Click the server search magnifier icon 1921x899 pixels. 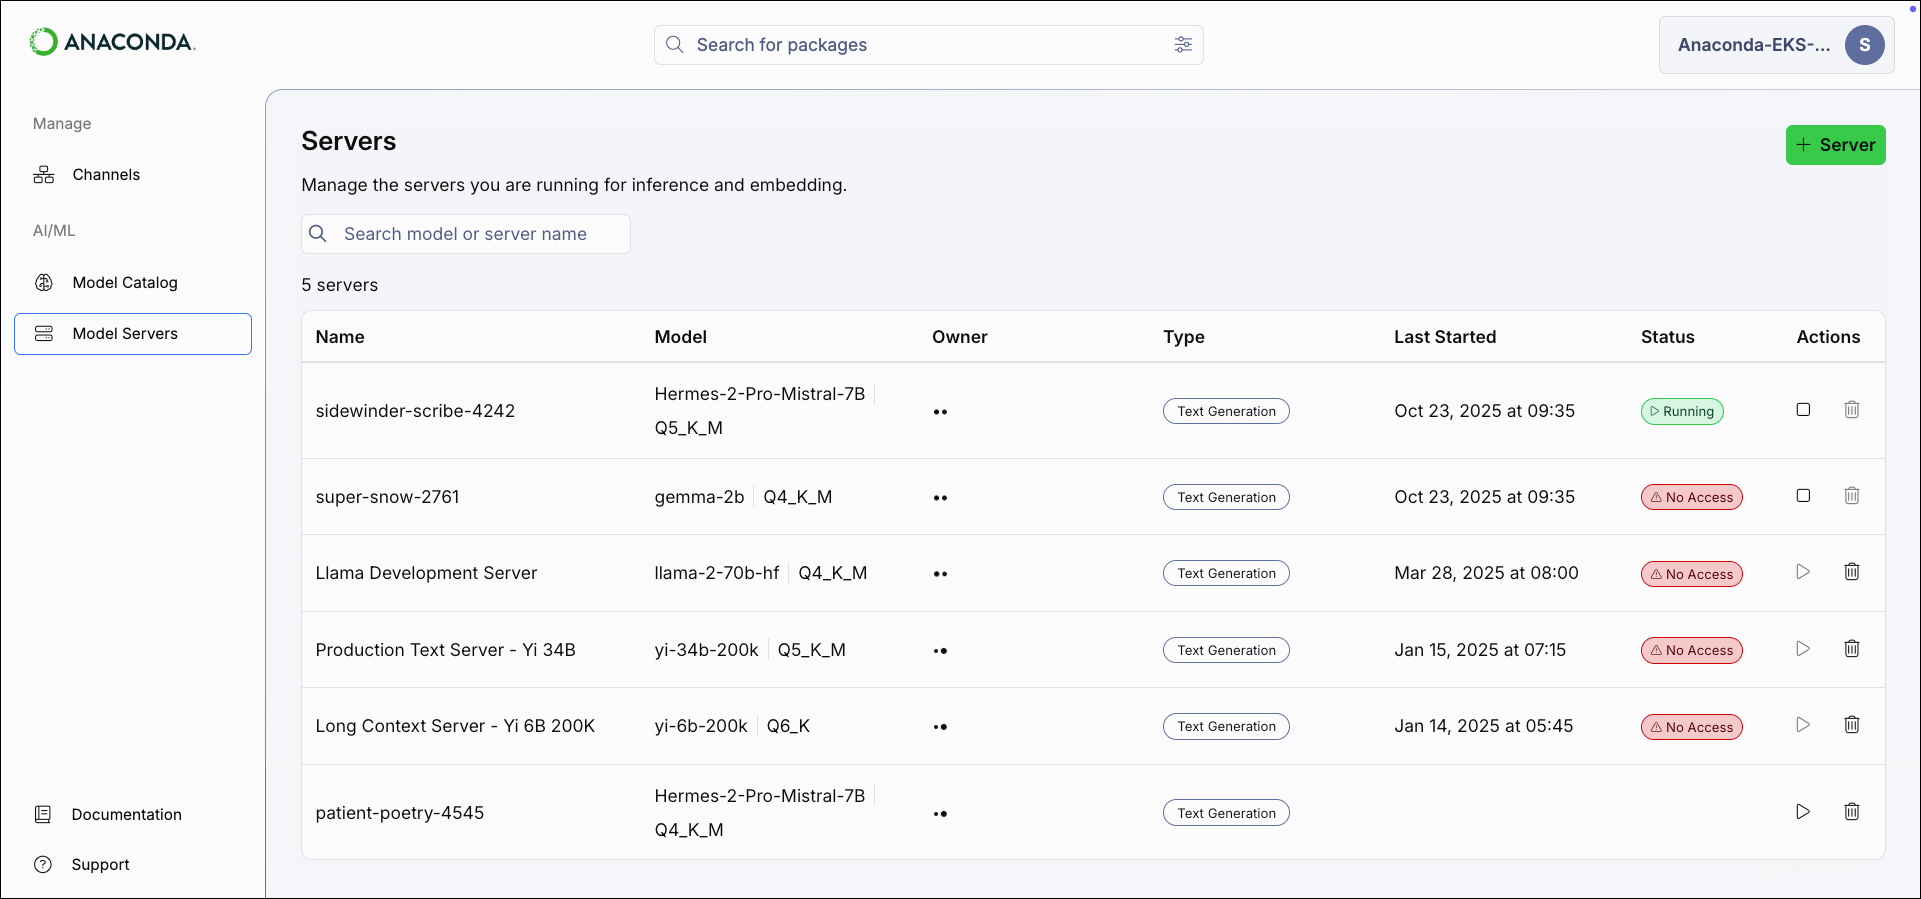click(x=318, y=234)
